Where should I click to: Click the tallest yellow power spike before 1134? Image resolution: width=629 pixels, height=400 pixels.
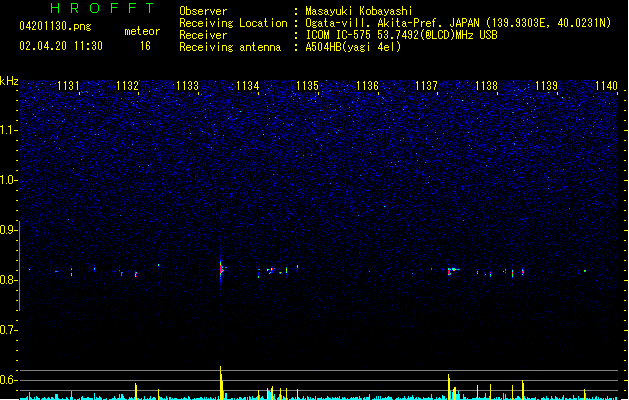click(221, 383)
